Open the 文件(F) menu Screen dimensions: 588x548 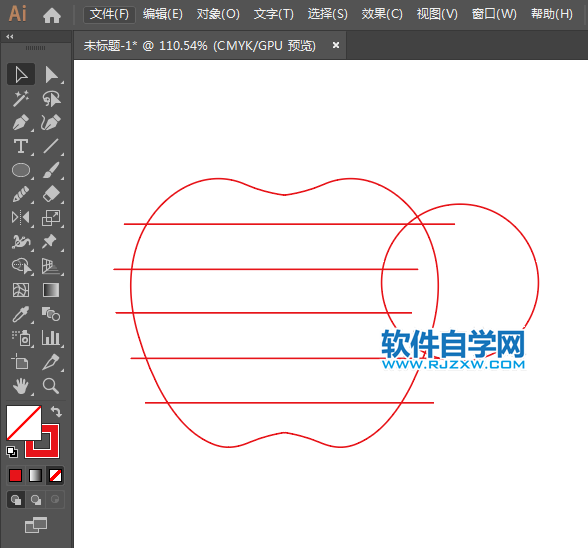[x=109, y=15]
